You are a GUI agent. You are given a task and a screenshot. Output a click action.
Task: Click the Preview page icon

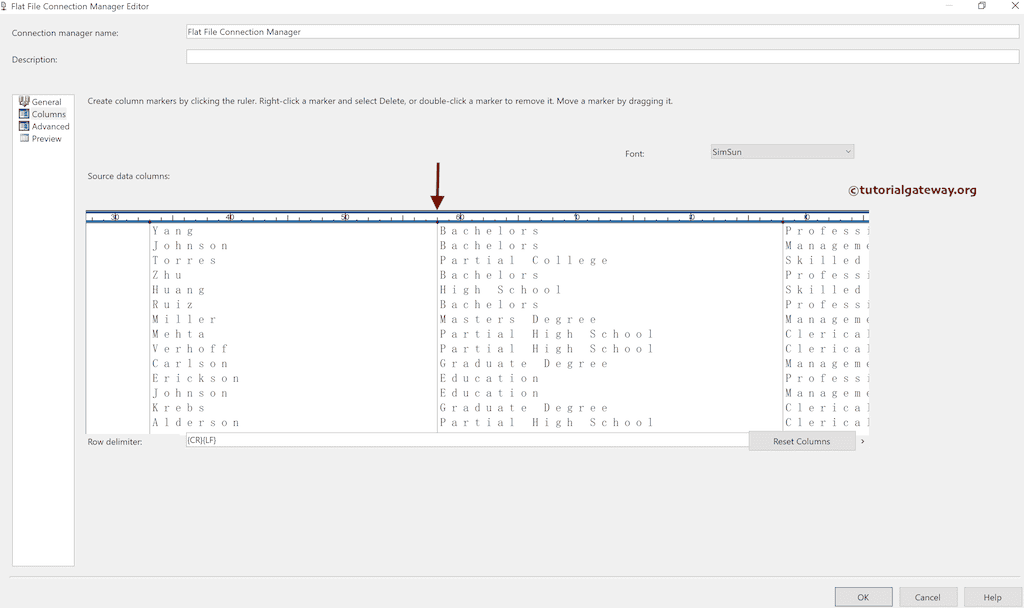coord(24,138)
